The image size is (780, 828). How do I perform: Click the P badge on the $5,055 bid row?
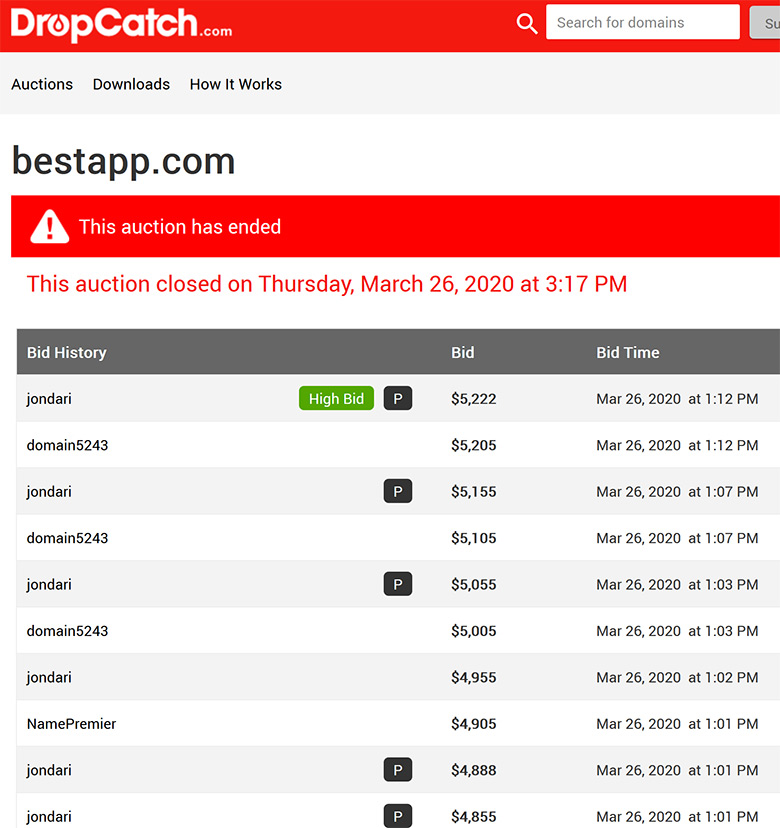click(398, 584)
